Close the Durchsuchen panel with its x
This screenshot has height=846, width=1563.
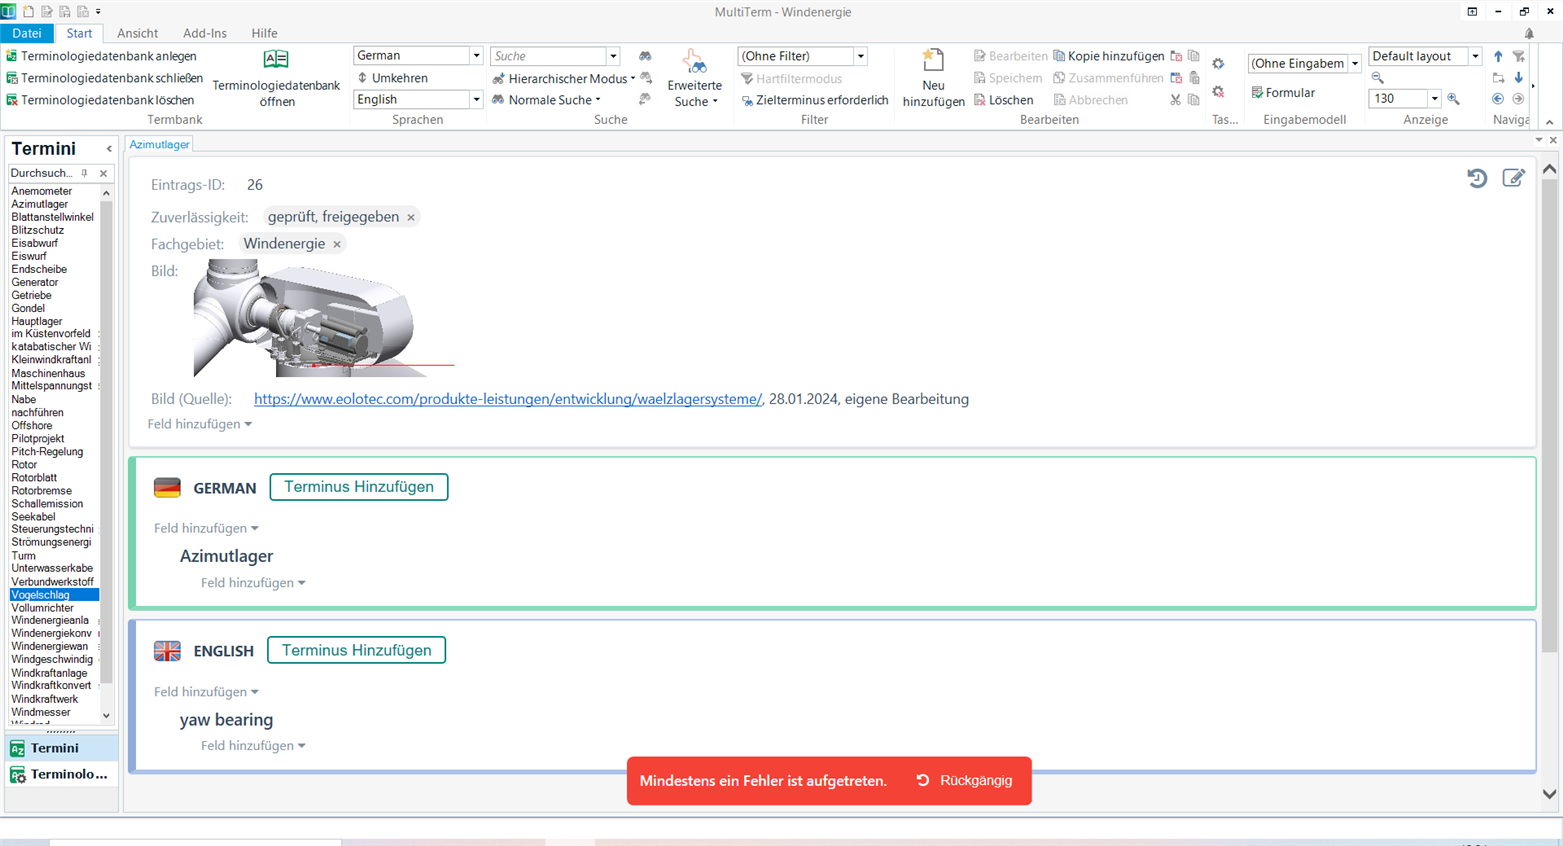tap(103, 173)
